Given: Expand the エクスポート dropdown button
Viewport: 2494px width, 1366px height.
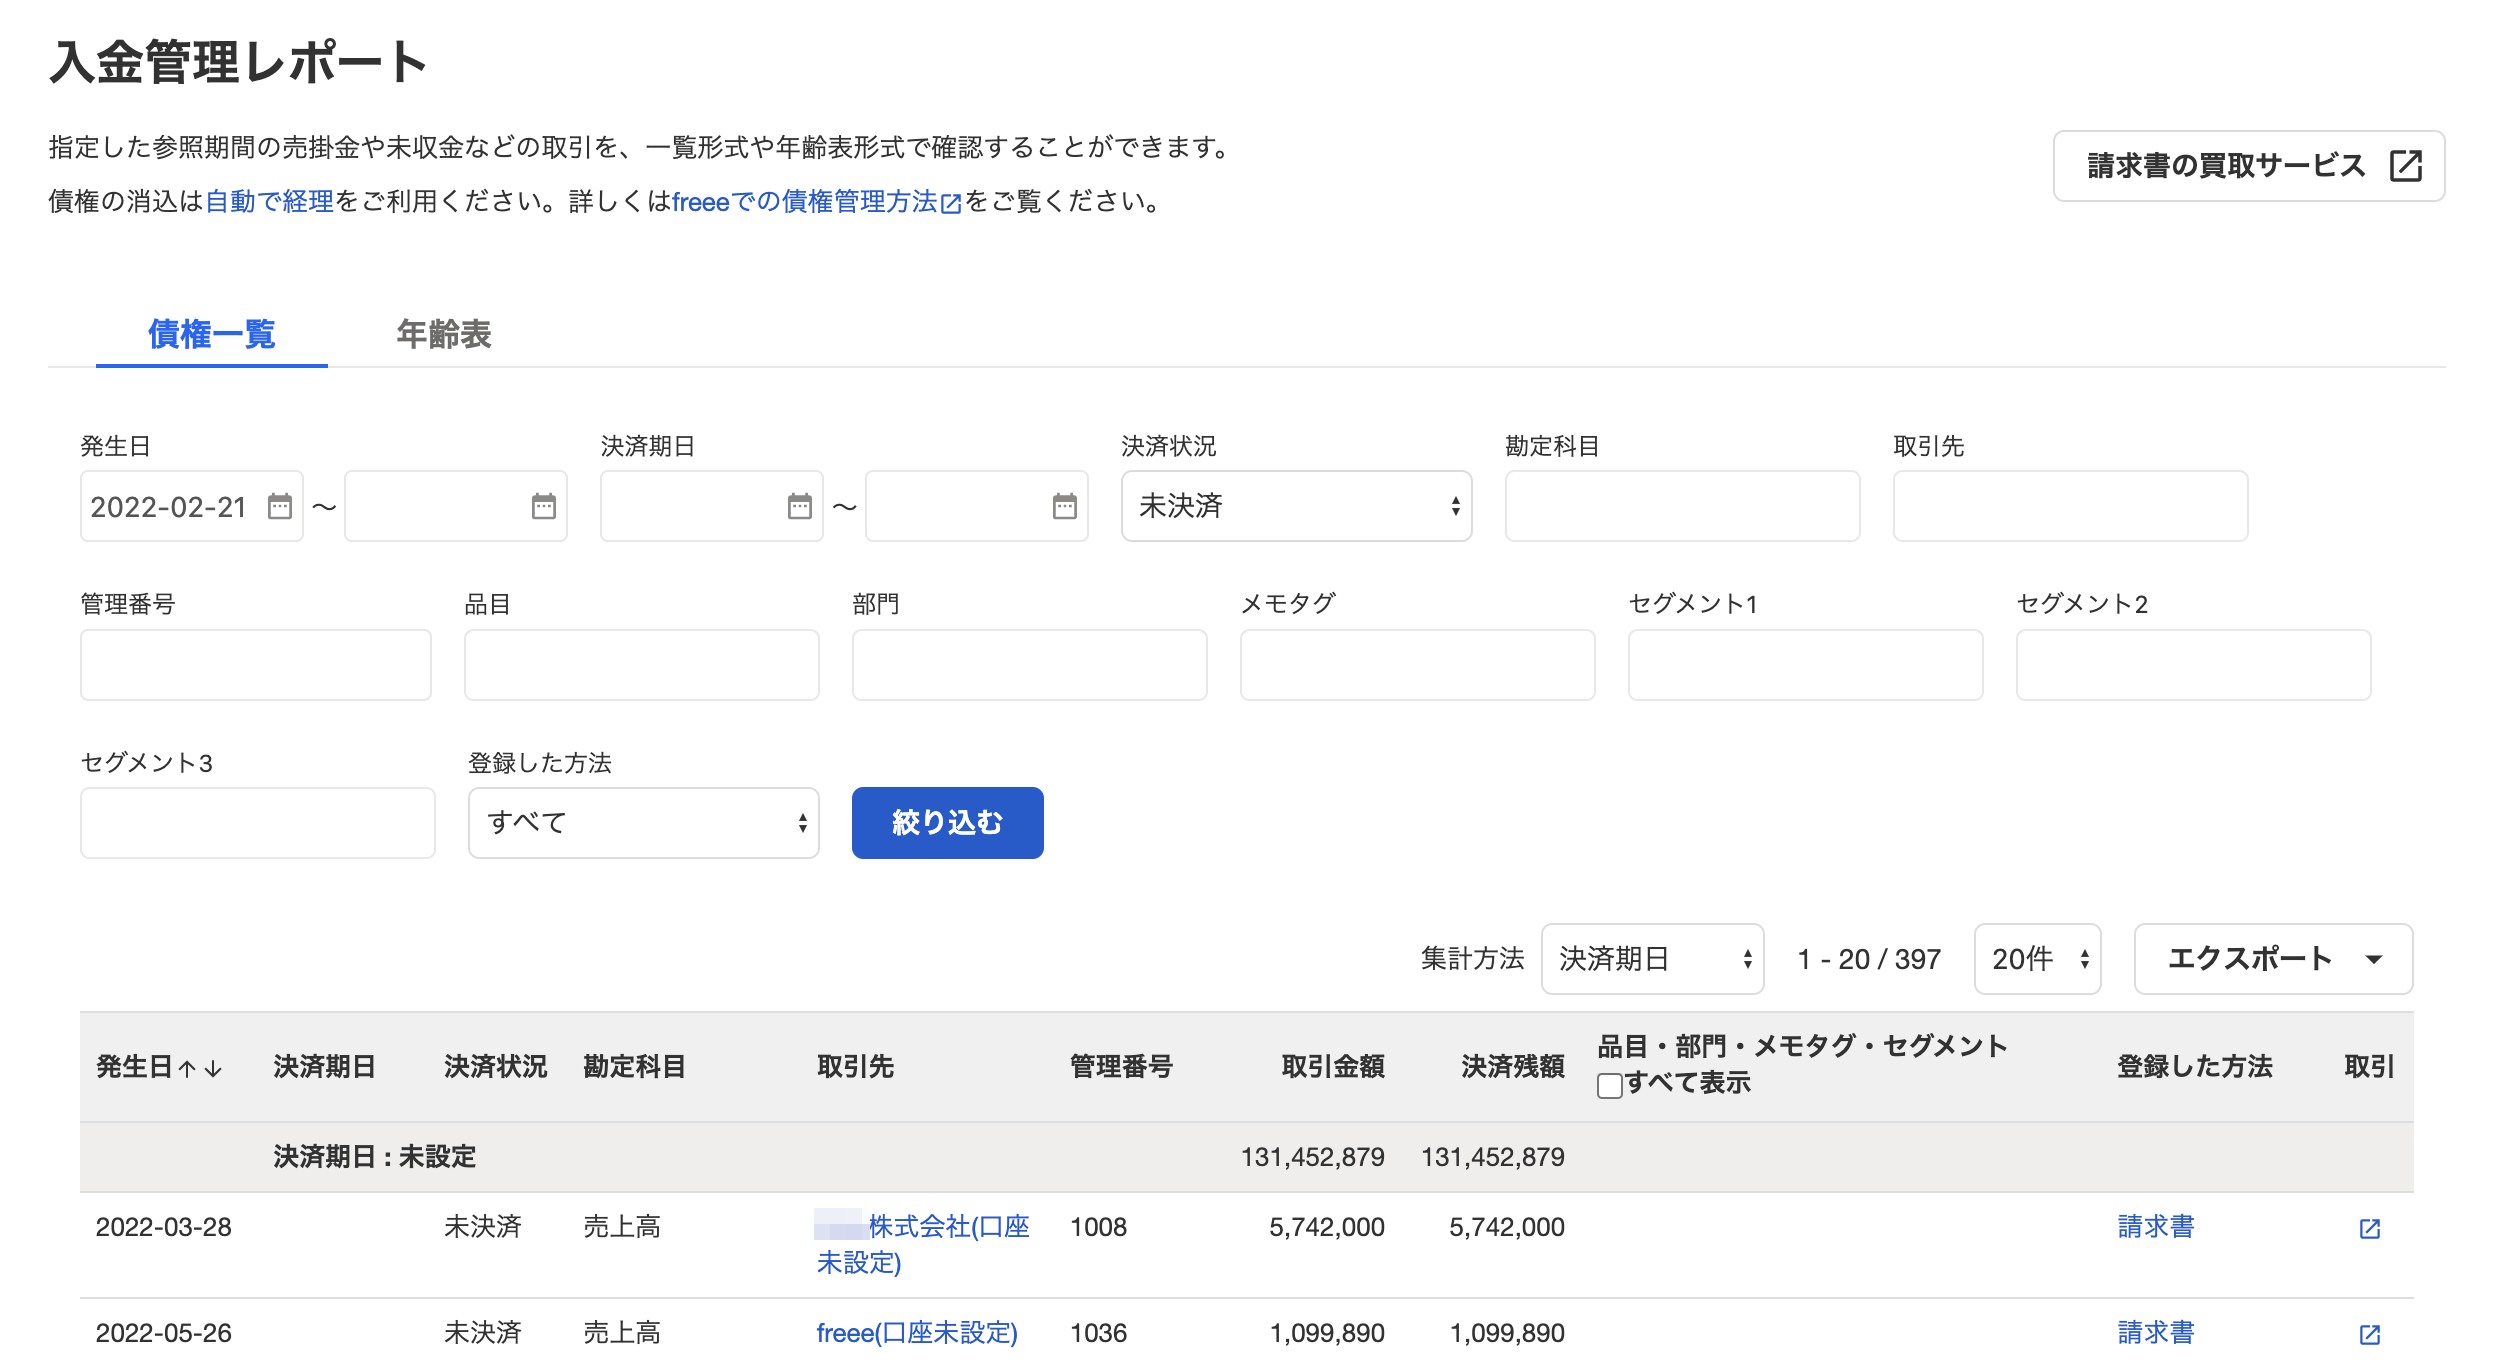Looking at the screenshot, I should (x=2273, y=959).
